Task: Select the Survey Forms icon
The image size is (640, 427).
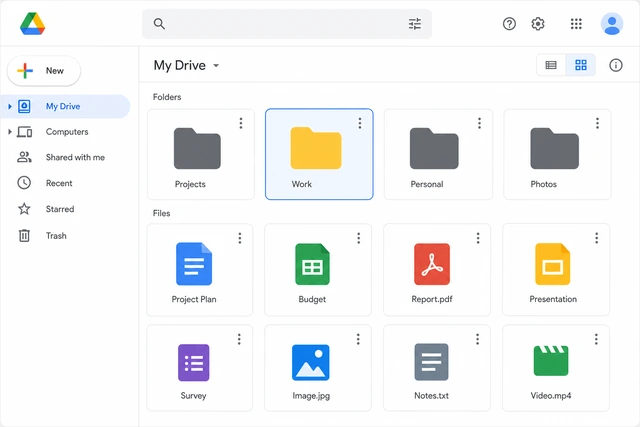Action: [193, 363]
